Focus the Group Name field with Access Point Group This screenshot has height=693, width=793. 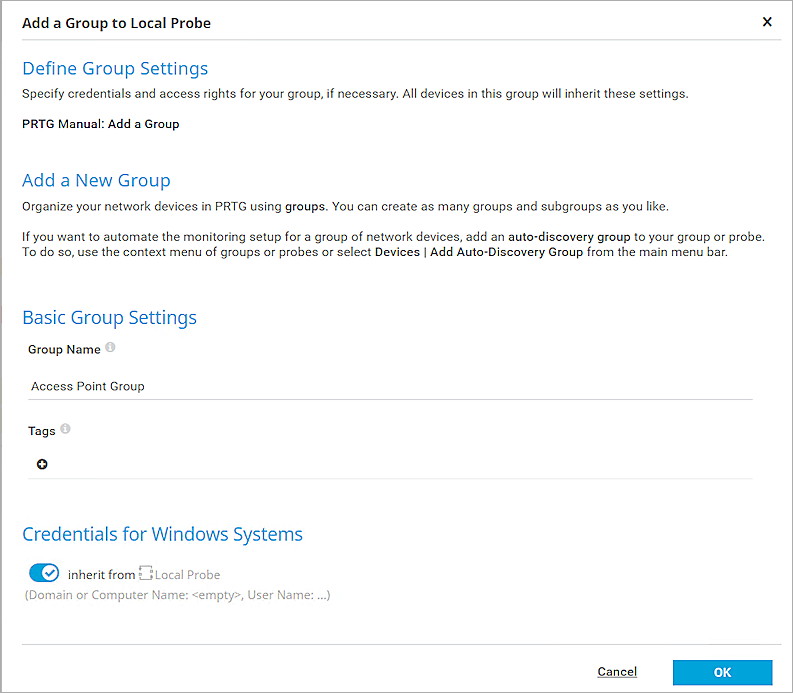(390, 386)
